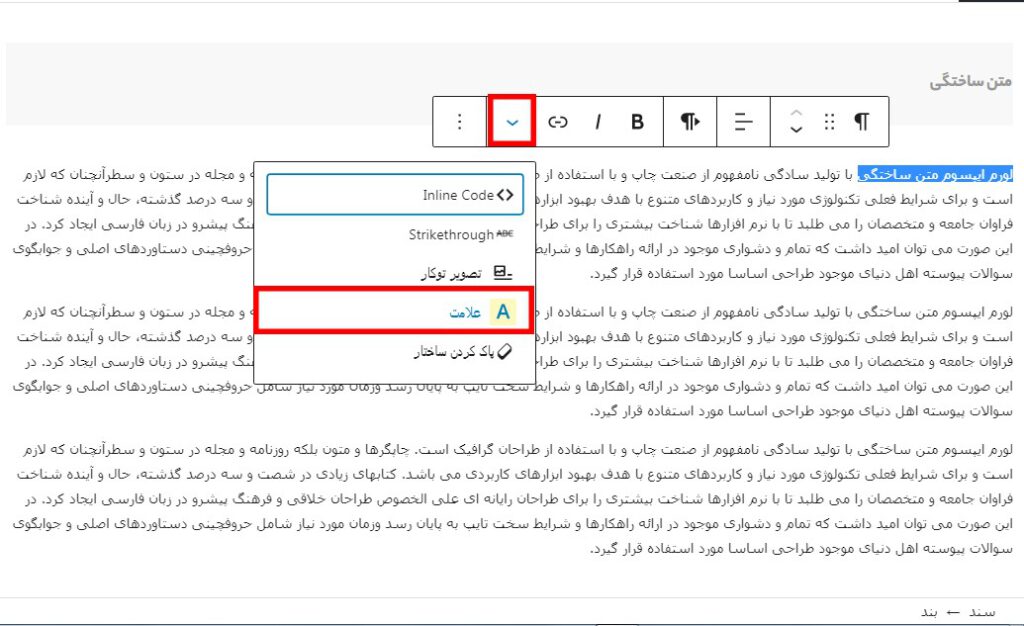Open more rich text controls chevron
Screen dimensions: 1024x626
512,122
